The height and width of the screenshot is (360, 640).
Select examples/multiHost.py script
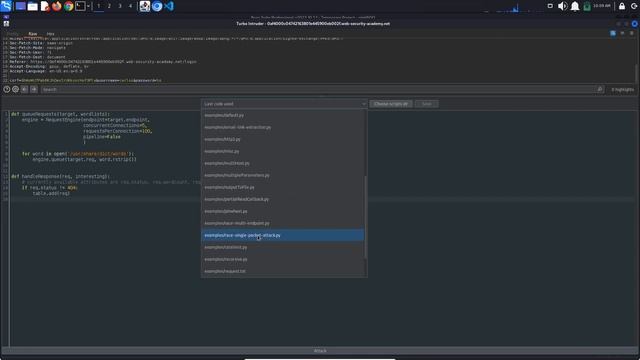pos(283,163)
